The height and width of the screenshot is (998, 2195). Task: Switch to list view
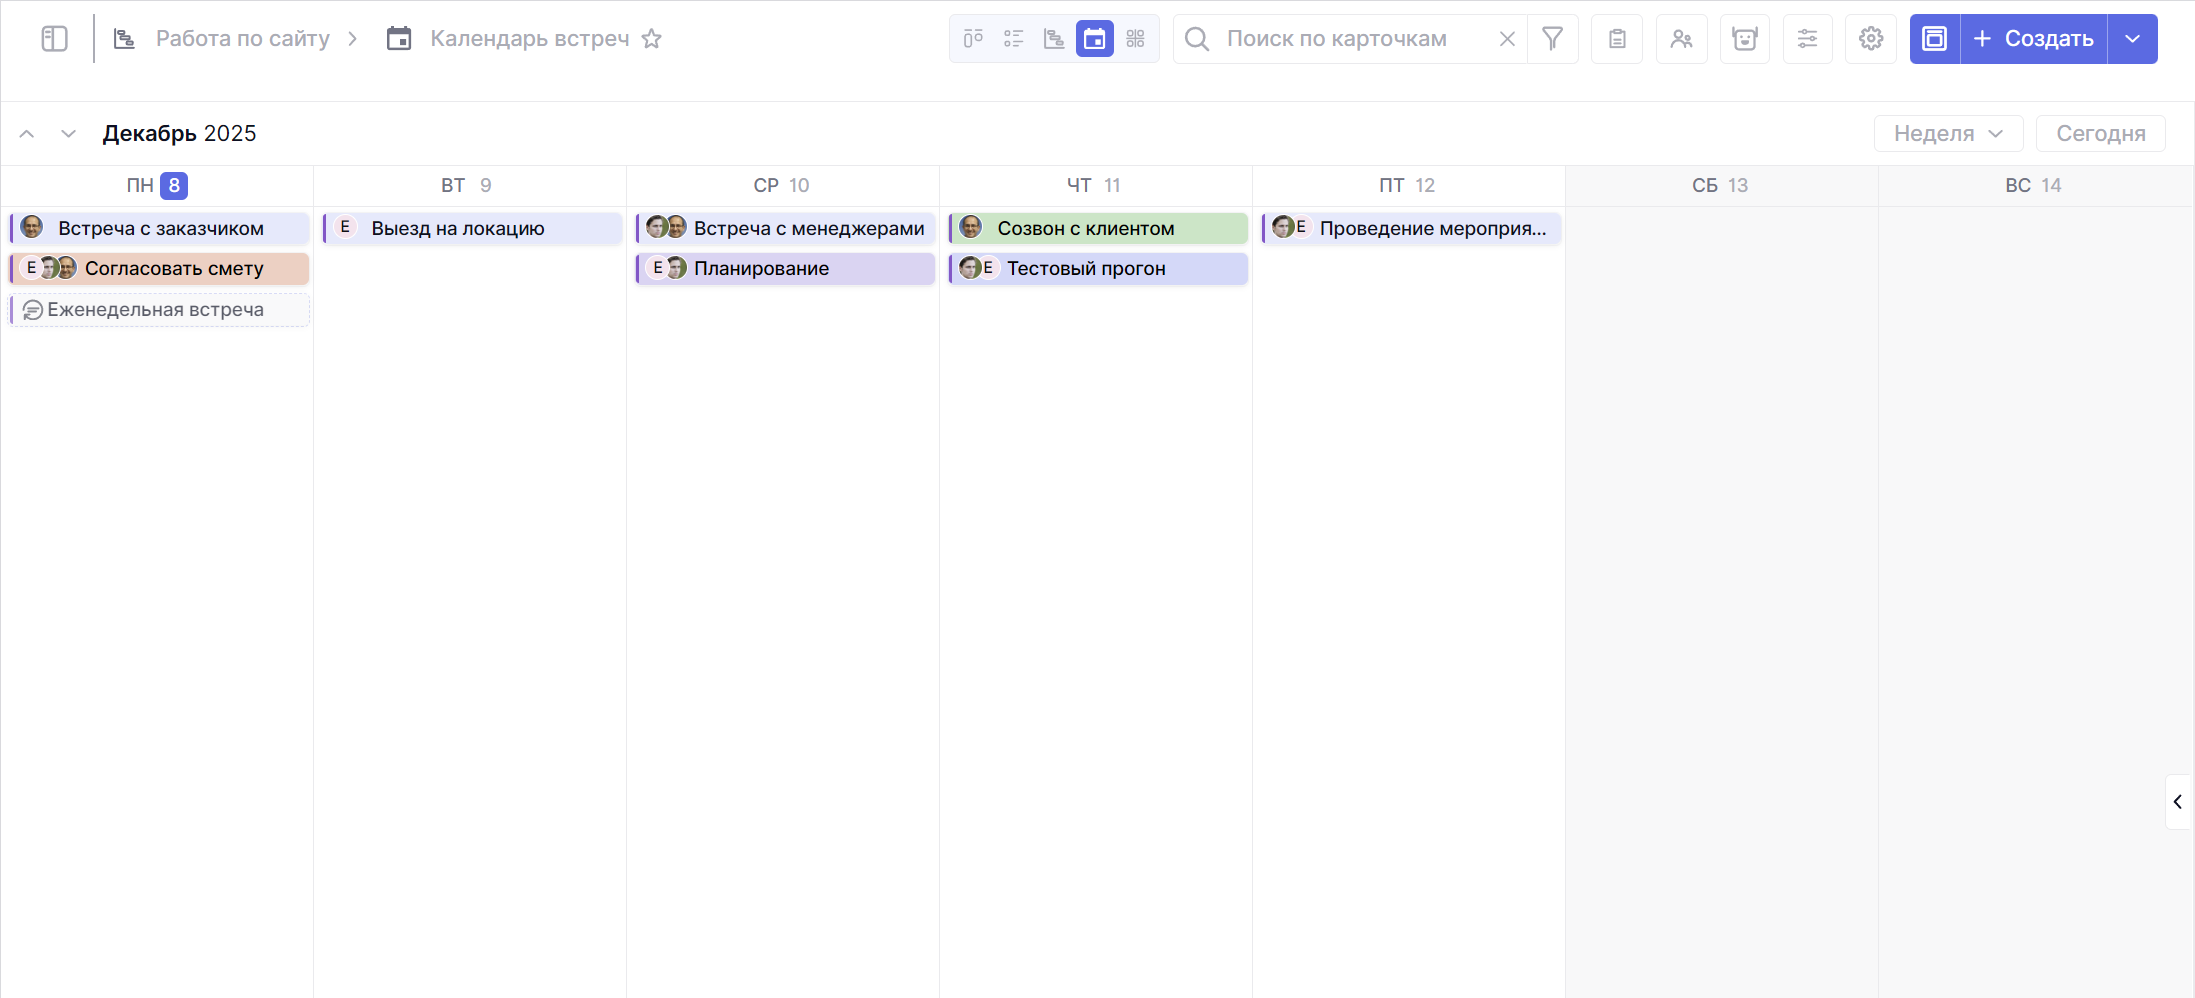(1013, 39)
